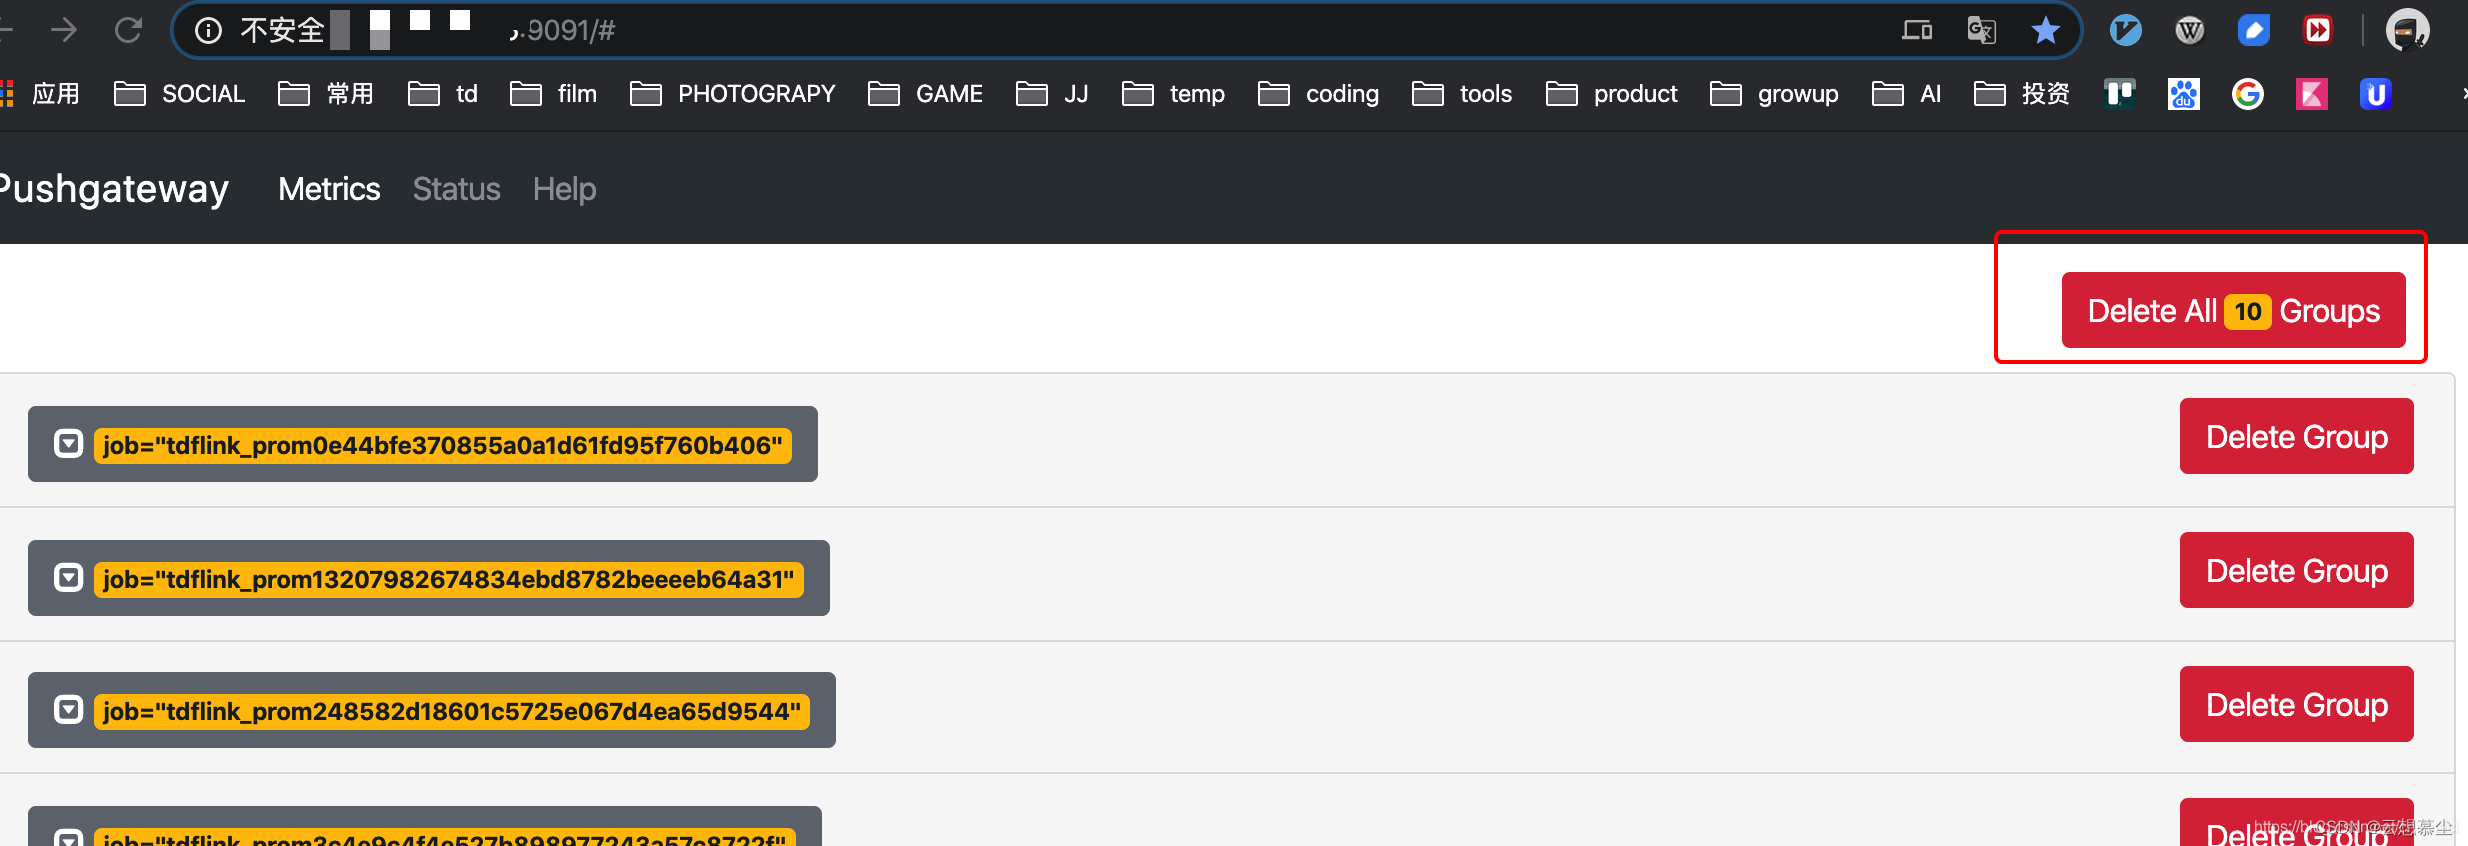Screen dimensions: 2468x846
Task: Switch to the Metrics tab
Action: pos(329,189)
